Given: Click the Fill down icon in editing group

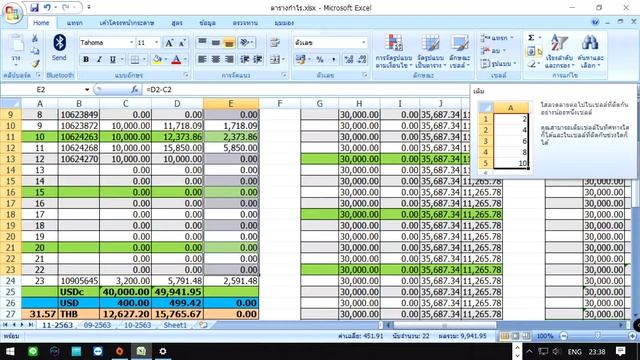Looking at the screenshot, I should click(x=531, y=51).
